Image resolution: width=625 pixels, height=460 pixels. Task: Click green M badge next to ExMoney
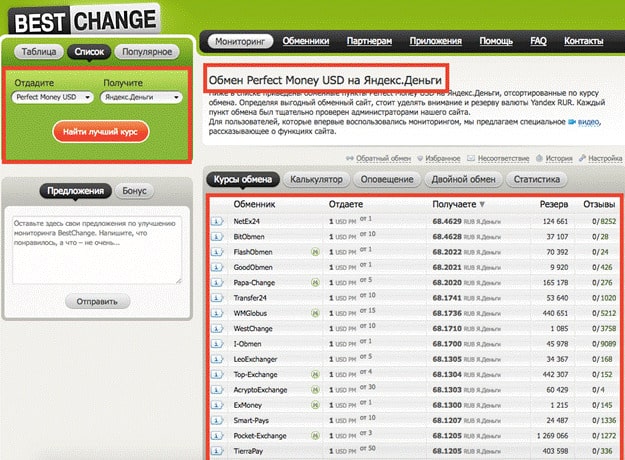pos(315,405)
